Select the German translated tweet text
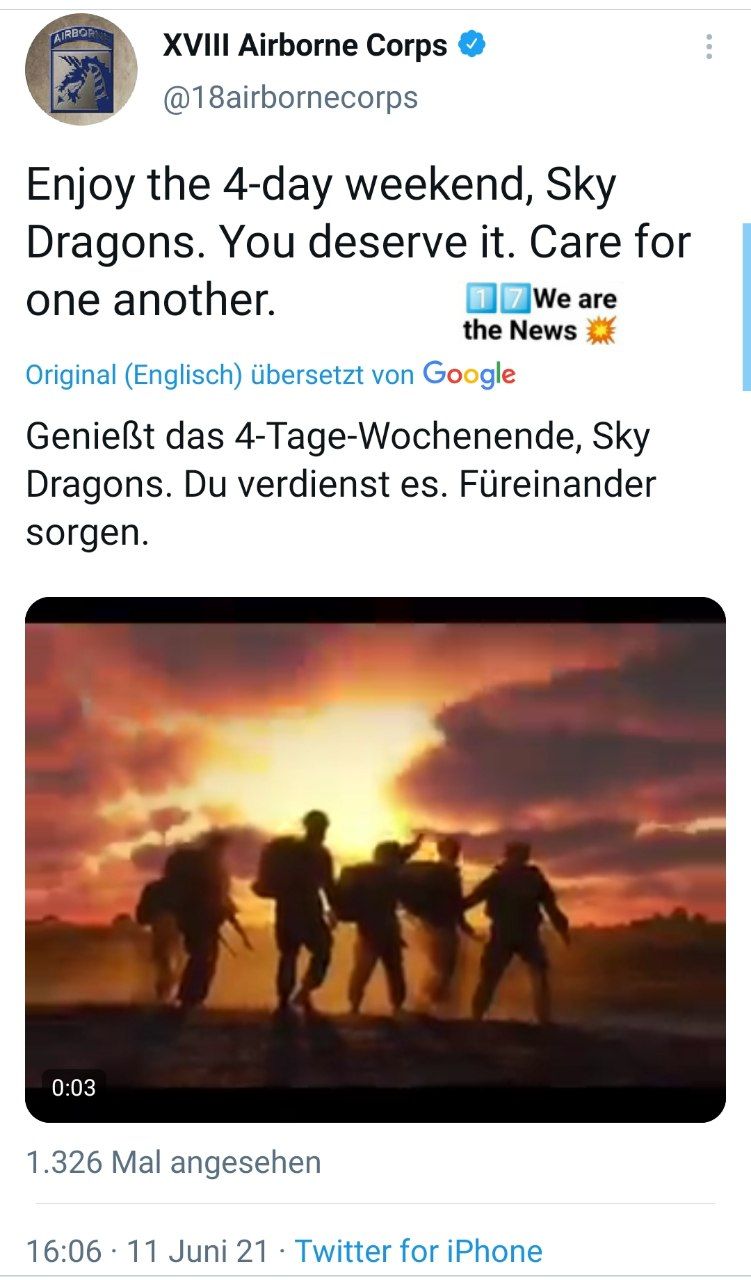Image resolution: width=751 pixels, height=1280 pixels. [x=340, y=484]
